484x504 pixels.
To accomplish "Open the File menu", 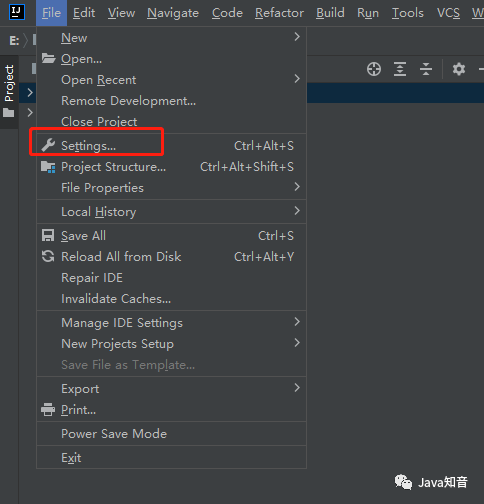I will [x=51, y=13].
